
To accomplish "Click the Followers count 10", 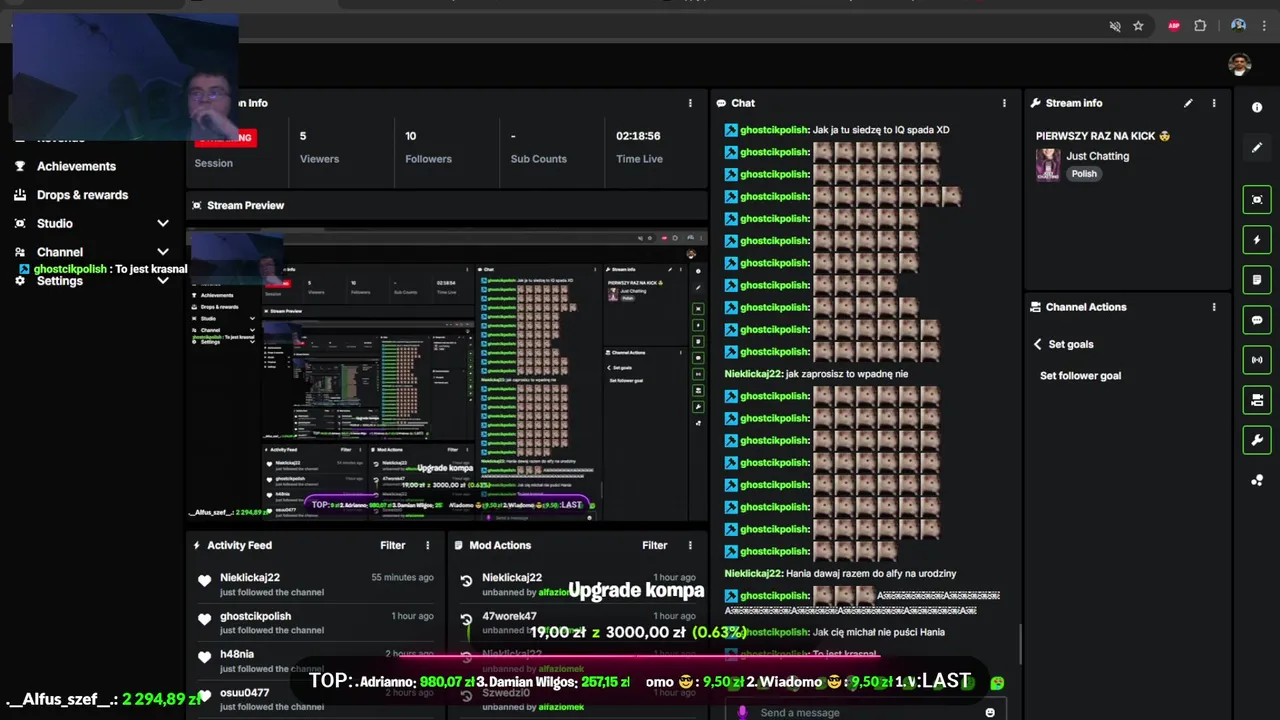I will (x=410, y=136).
